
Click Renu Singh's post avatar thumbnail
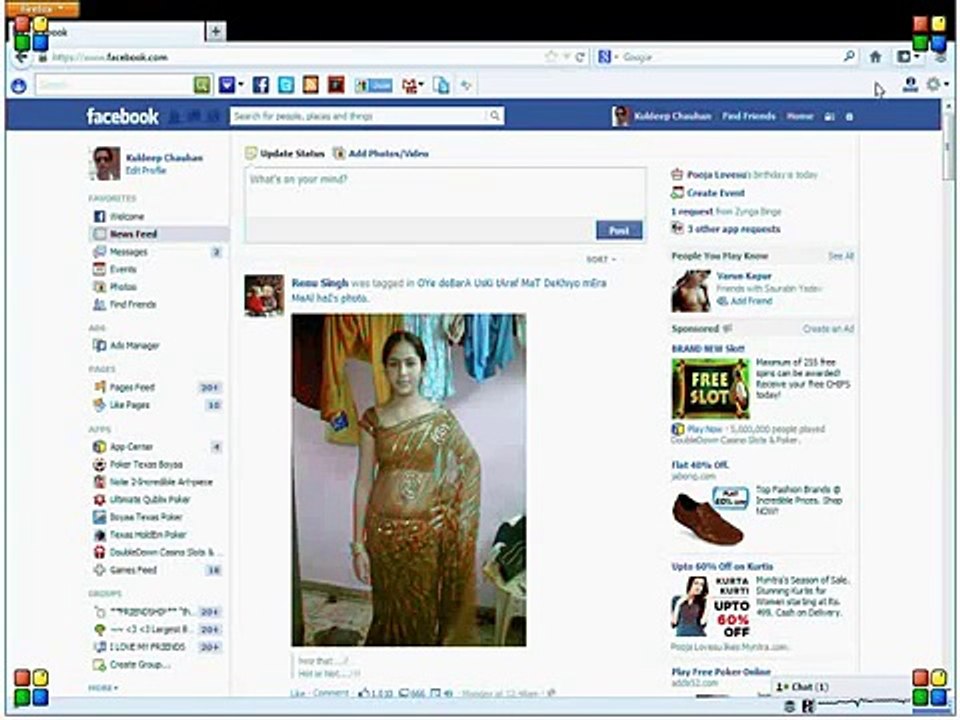point(264,296)
